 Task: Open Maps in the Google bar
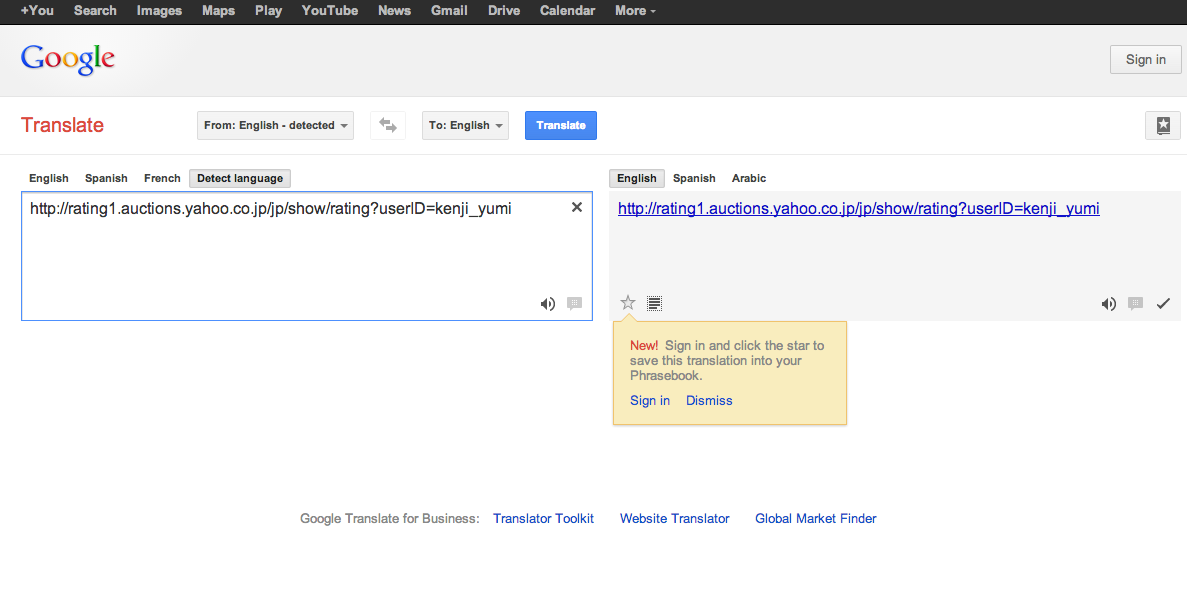coord(218,11)
